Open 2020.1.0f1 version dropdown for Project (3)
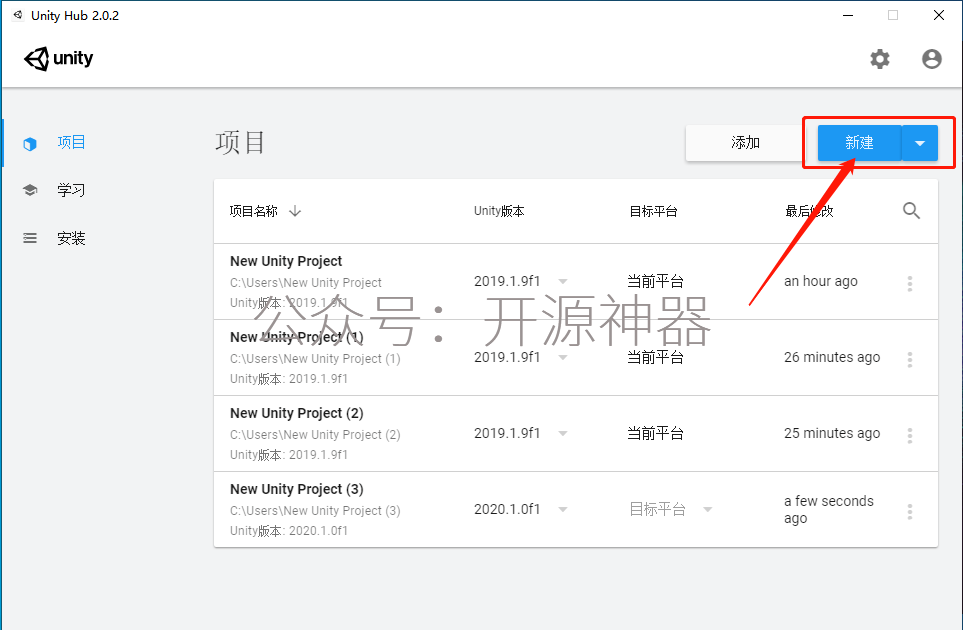 (x=563, y=510)
